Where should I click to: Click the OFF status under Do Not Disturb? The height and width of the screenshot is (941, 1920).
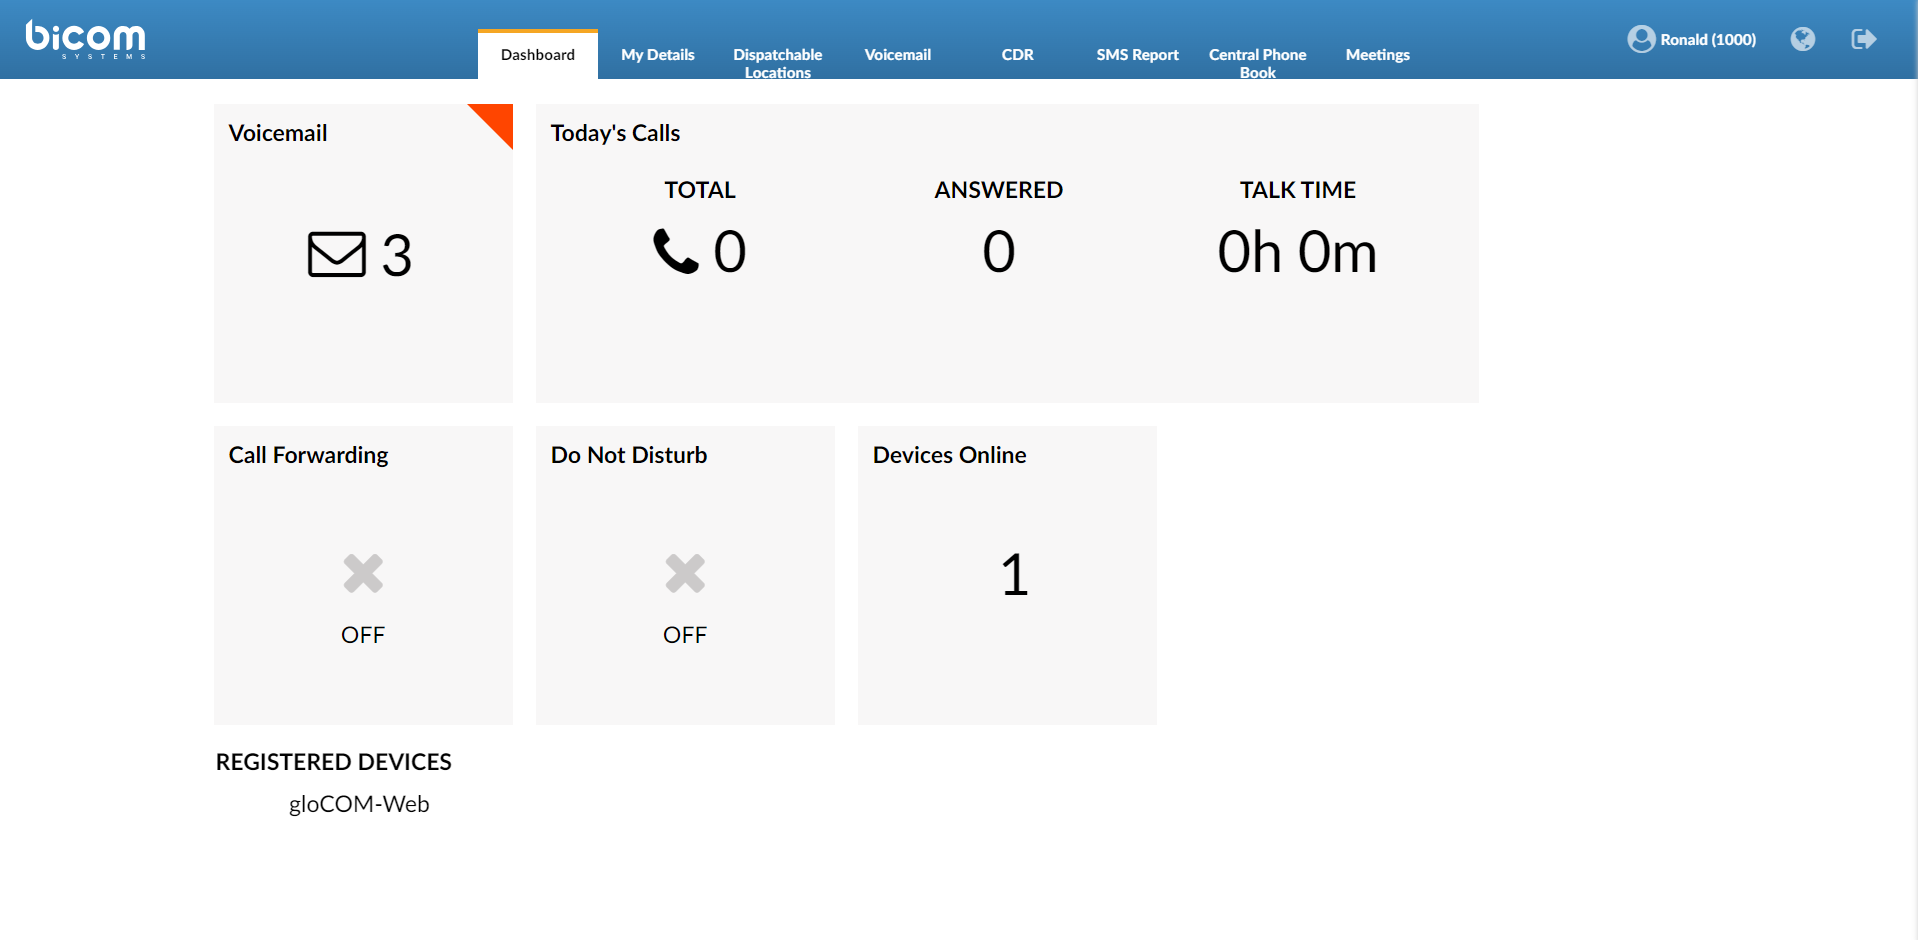685,635
